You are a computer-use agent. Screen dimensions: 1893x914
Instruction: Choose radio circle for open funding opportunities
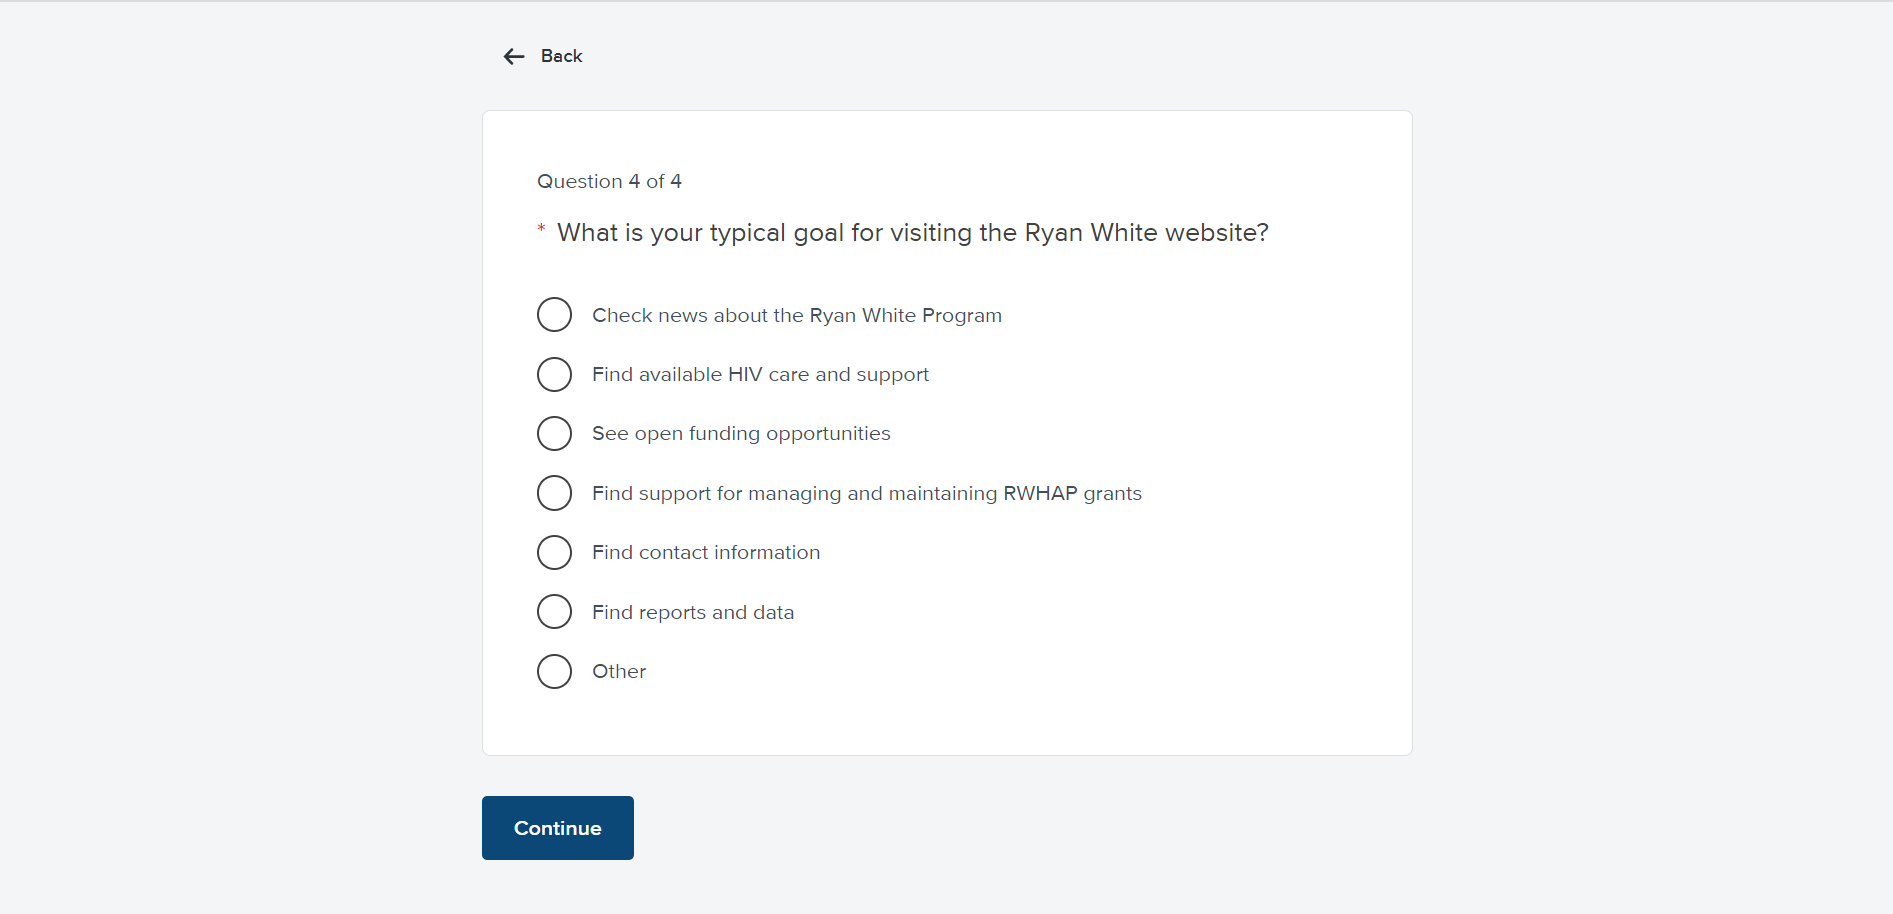point(554,434)
